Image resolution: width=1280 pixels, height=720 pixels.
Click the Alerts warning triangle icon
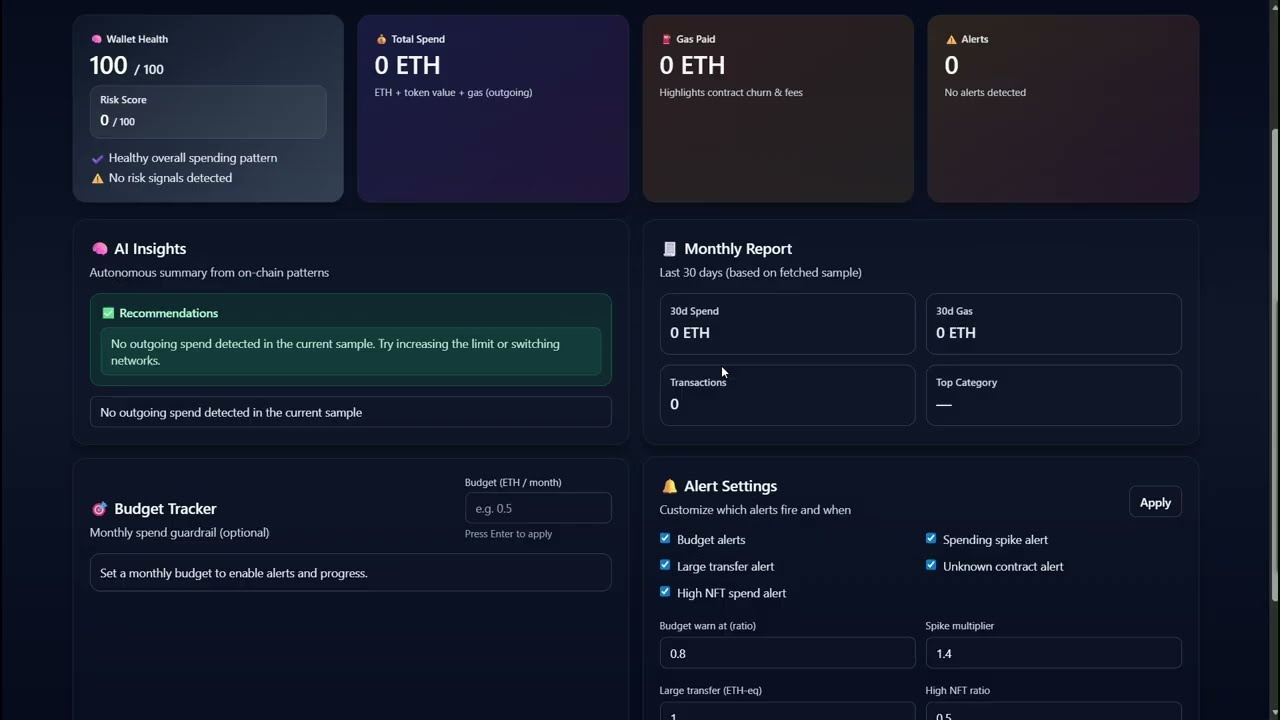click(951, 39)
